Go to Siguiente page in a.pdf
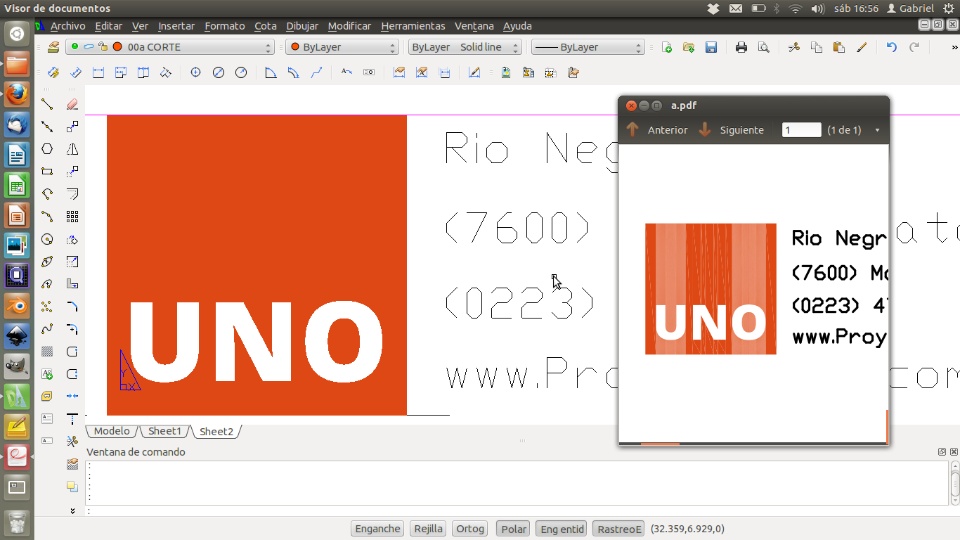 click(732, 130)
